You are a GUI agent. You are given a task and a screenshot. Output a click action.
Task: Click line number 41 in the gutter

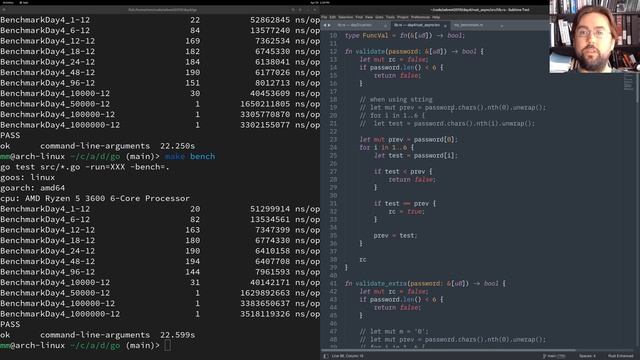coord(333,283)
